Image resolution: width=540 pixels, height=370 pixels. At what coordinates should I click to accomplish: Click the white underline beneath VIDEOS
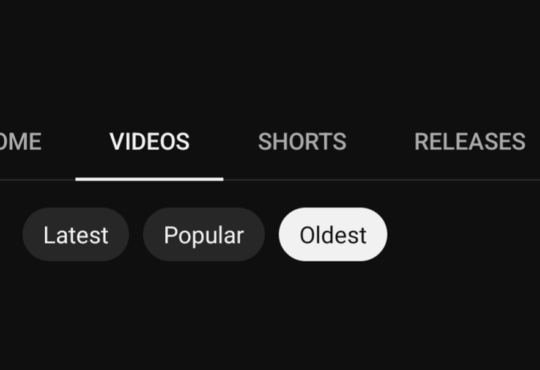coord(149,179)
